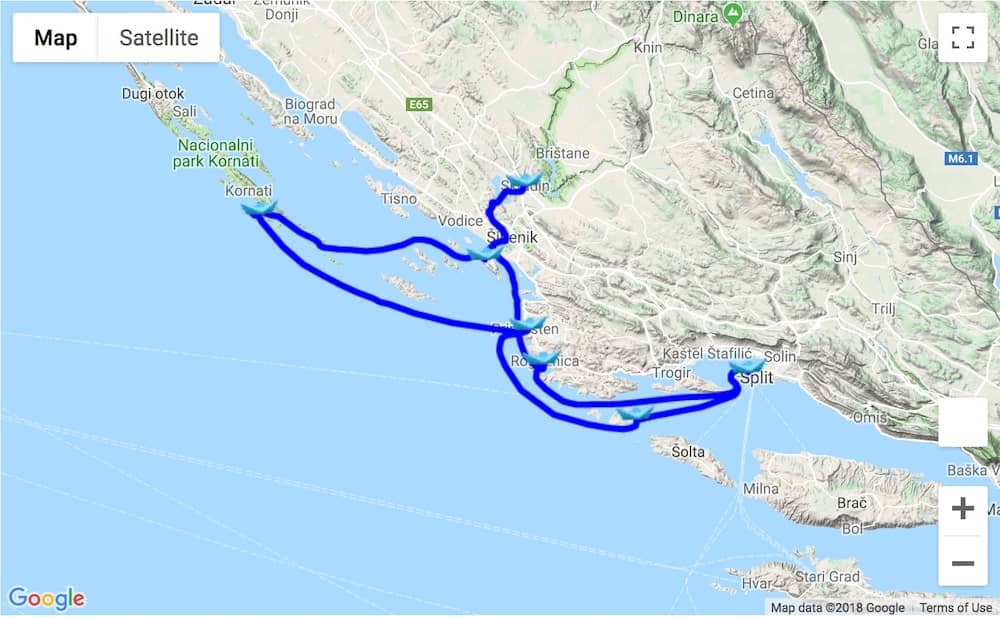This screenshot has height=617, width=1000.
Task: Click the Google logo
Action: pos(47,598)
